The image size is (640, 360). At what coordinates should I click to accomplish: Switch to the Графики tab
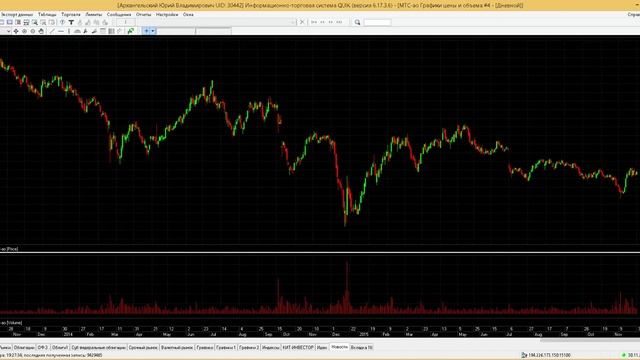[x=204, y=347]
